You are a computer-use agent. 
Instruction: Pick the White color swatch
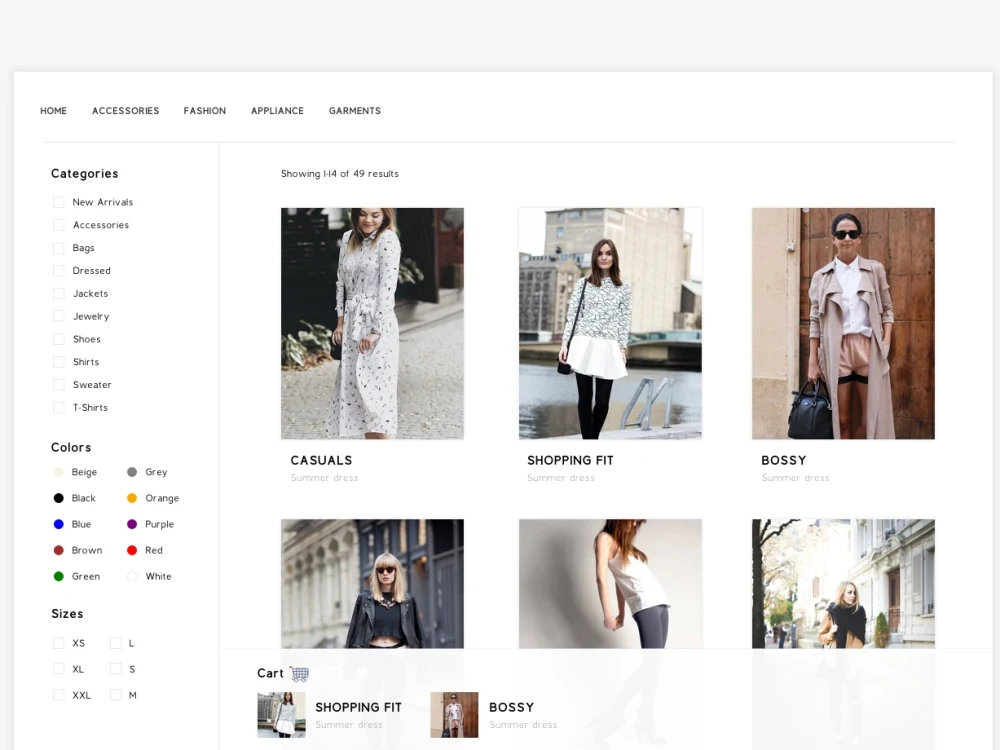pos(132,577)
